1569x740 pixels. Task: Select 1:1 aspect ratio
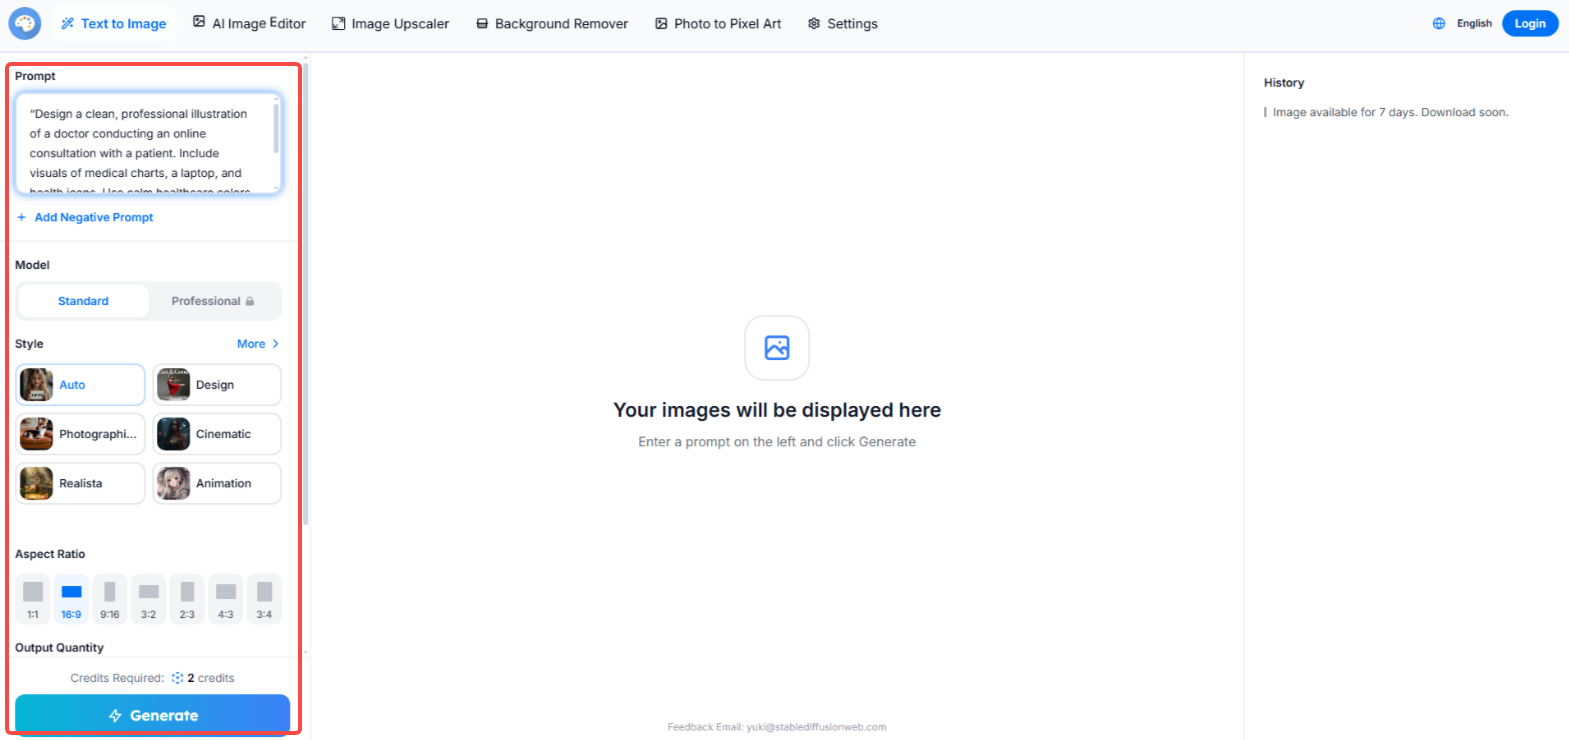tap(33, 599)
